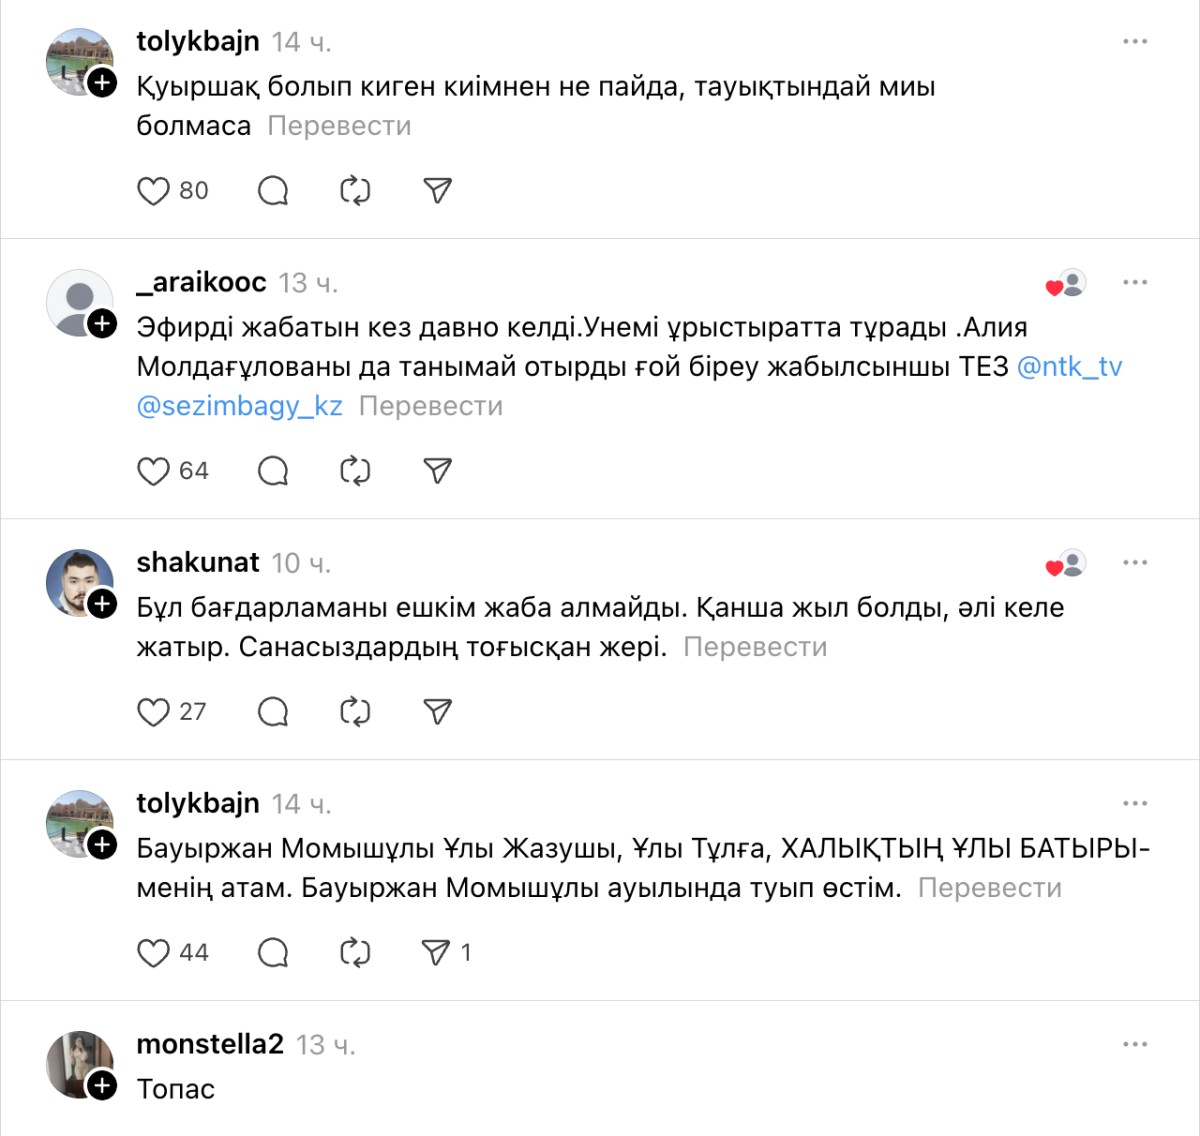Image resolution: width=1200 pixels, height=1136 pixels.
Task: Share shakunat's post via send icon
Action: [437, 712]
